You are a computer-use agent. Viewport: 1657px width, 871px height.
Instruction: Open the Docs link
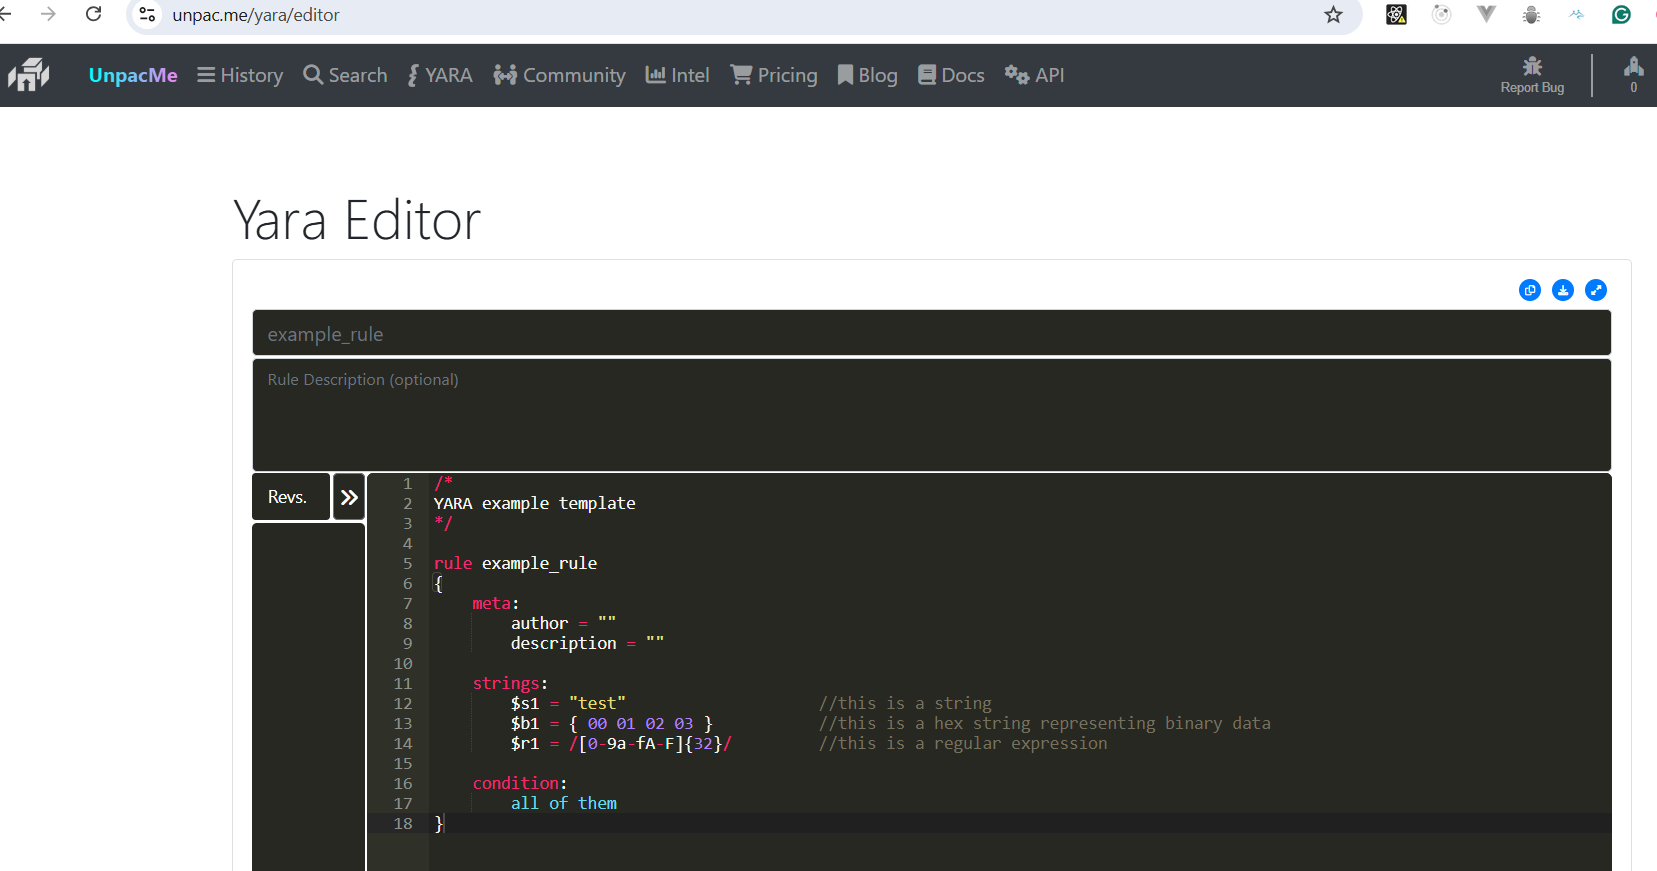click(951, 75)
